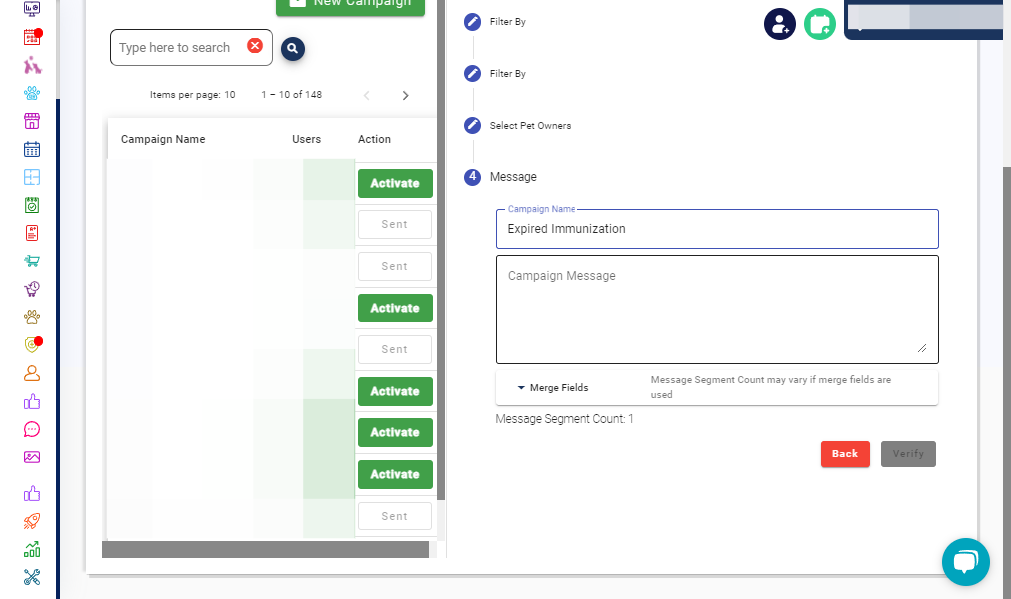Viewport: 1011px width, 599px height.
Task: Click the dark blue add-user icon
Action: pyautogui.click(x=780, y=25)
